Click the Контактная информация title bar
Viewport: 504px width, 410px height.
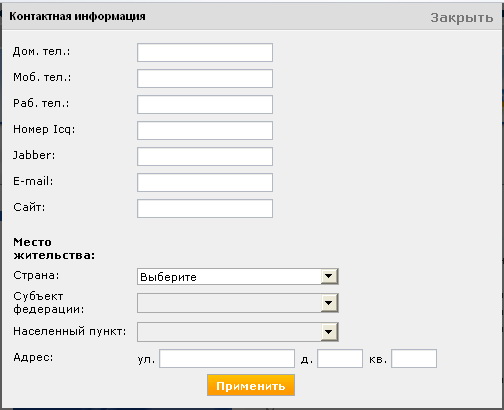tap(252, 17)
